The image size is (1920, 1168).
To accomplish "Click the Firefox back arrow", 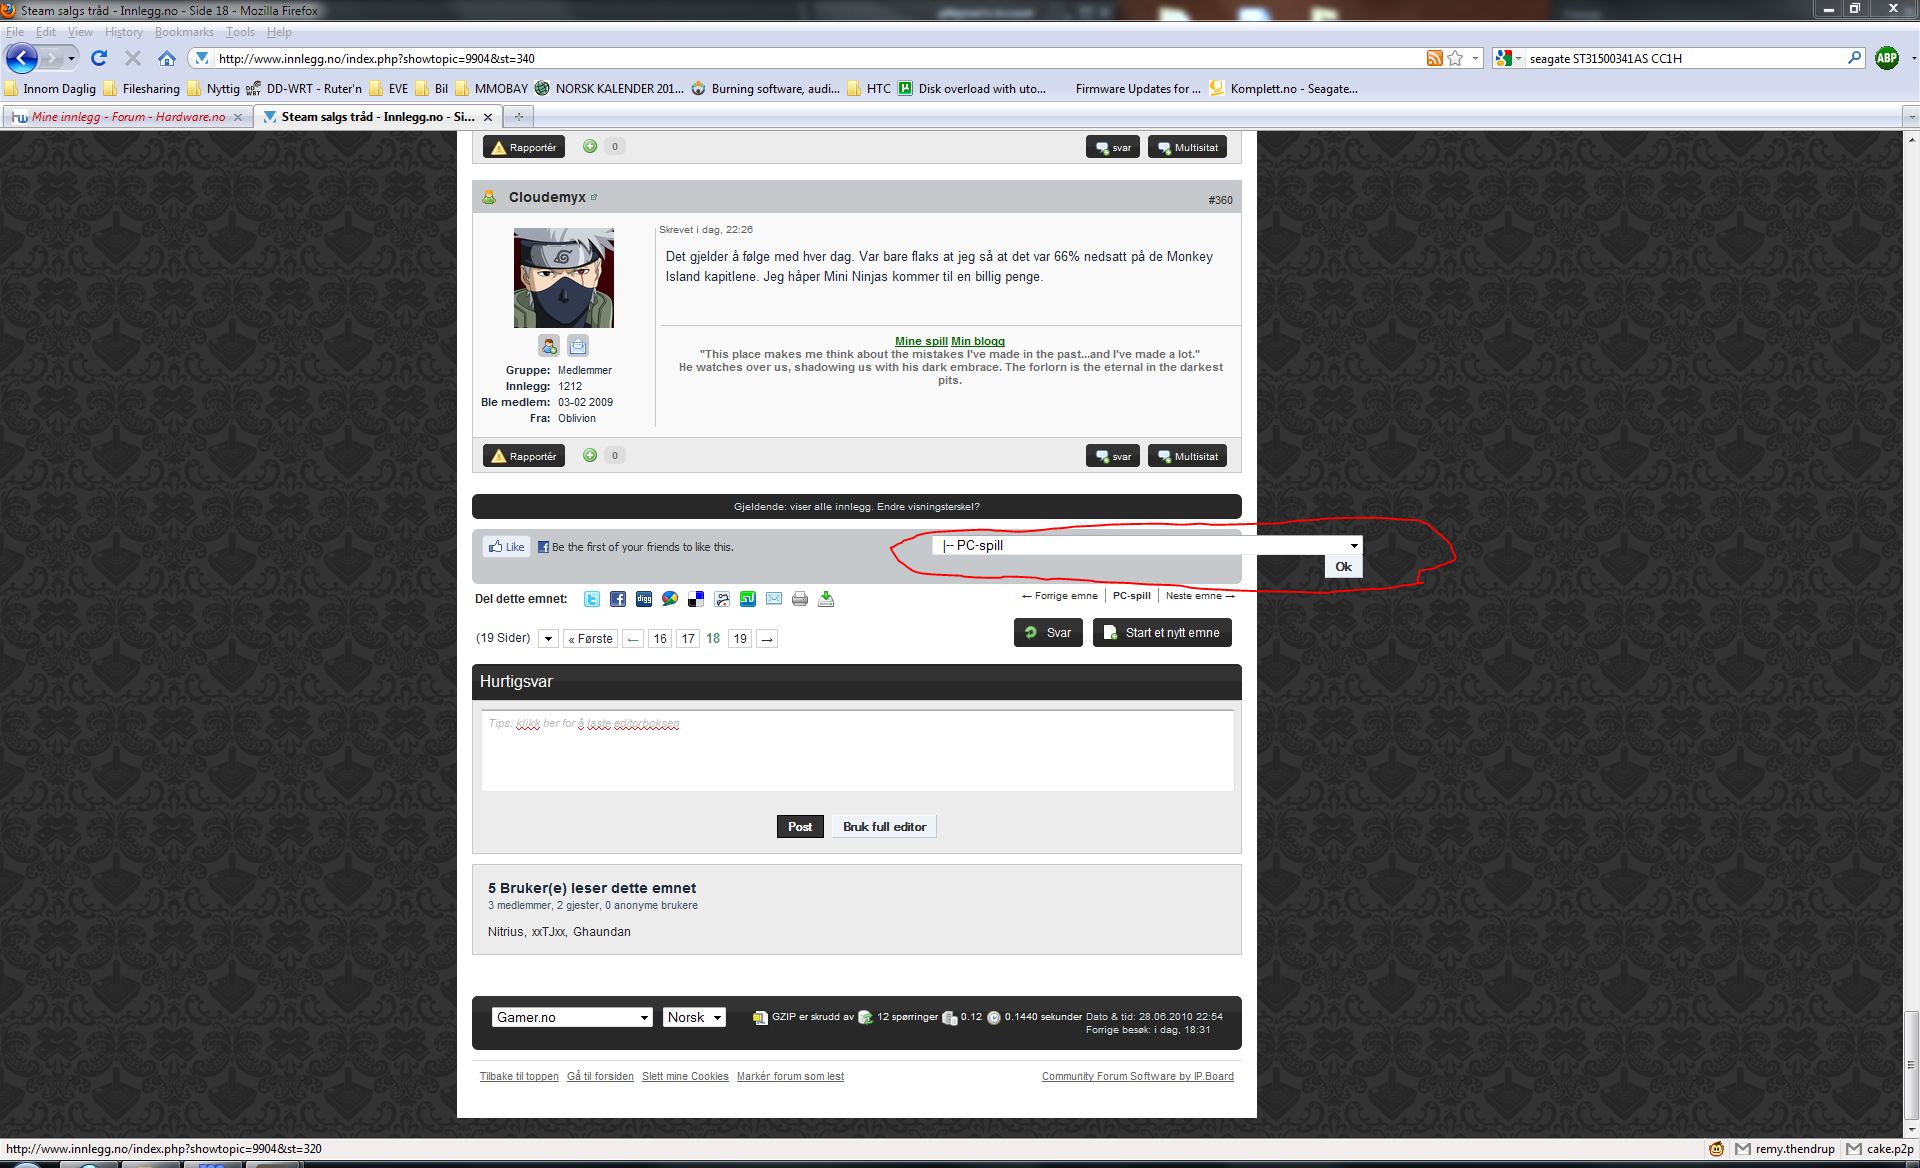I will 22,58.
